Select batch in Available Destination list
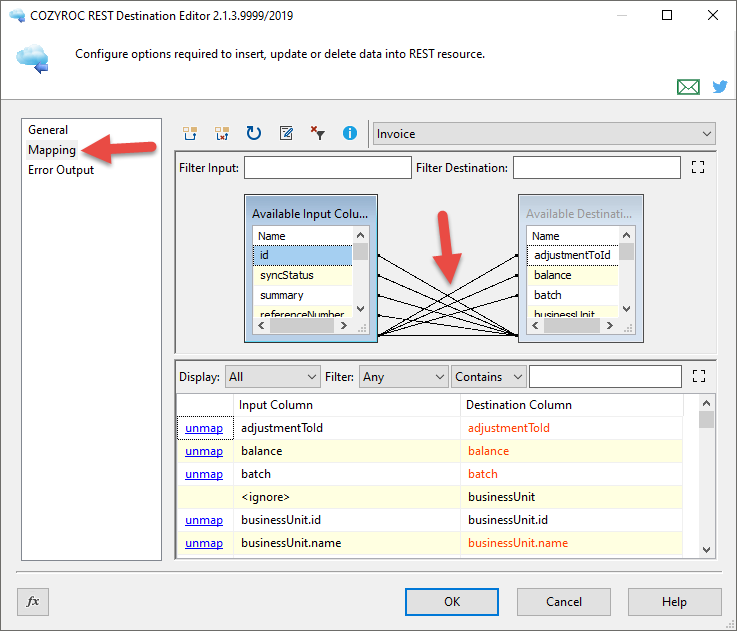Screen dimensions: 737x631 pyautogui.click(x=572, y=295)
